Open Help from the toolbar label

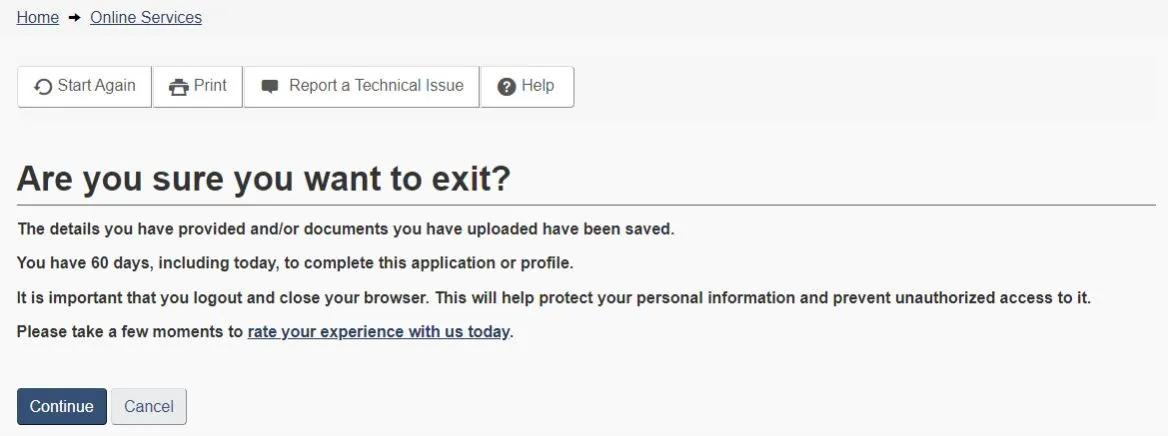pyautogui.click(x=537, y=86)
